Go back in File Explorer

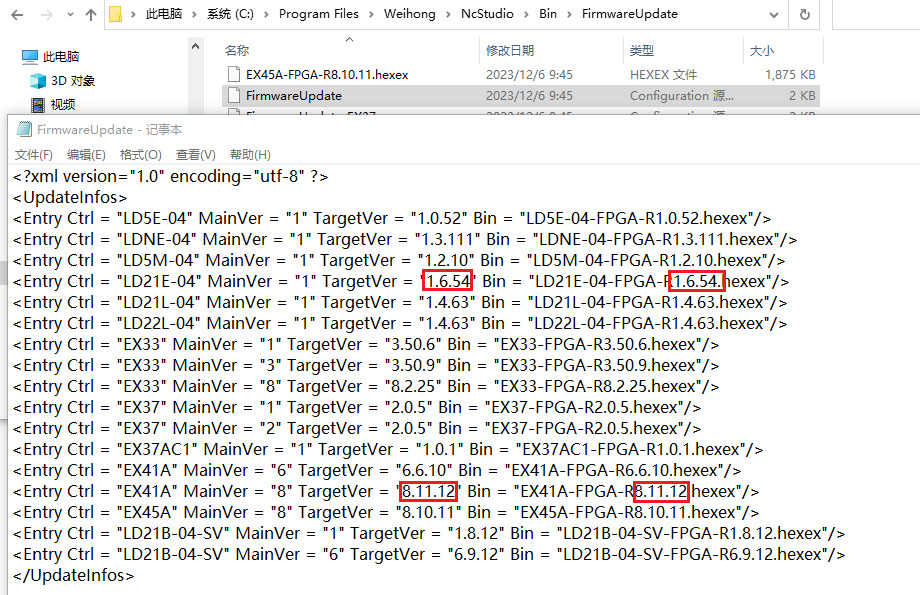18,15
